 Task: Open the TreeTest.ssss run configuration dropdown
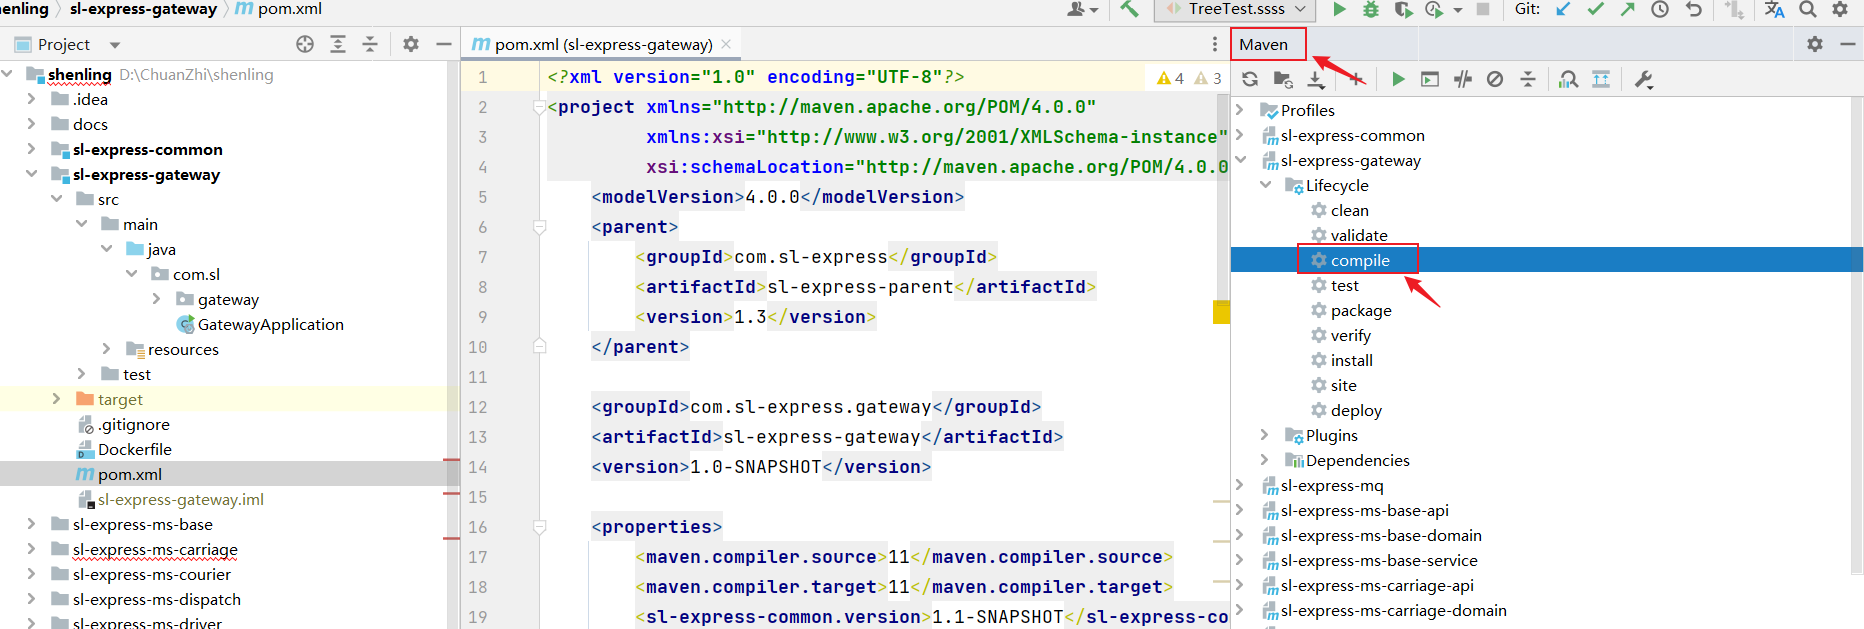(1236, 9)
